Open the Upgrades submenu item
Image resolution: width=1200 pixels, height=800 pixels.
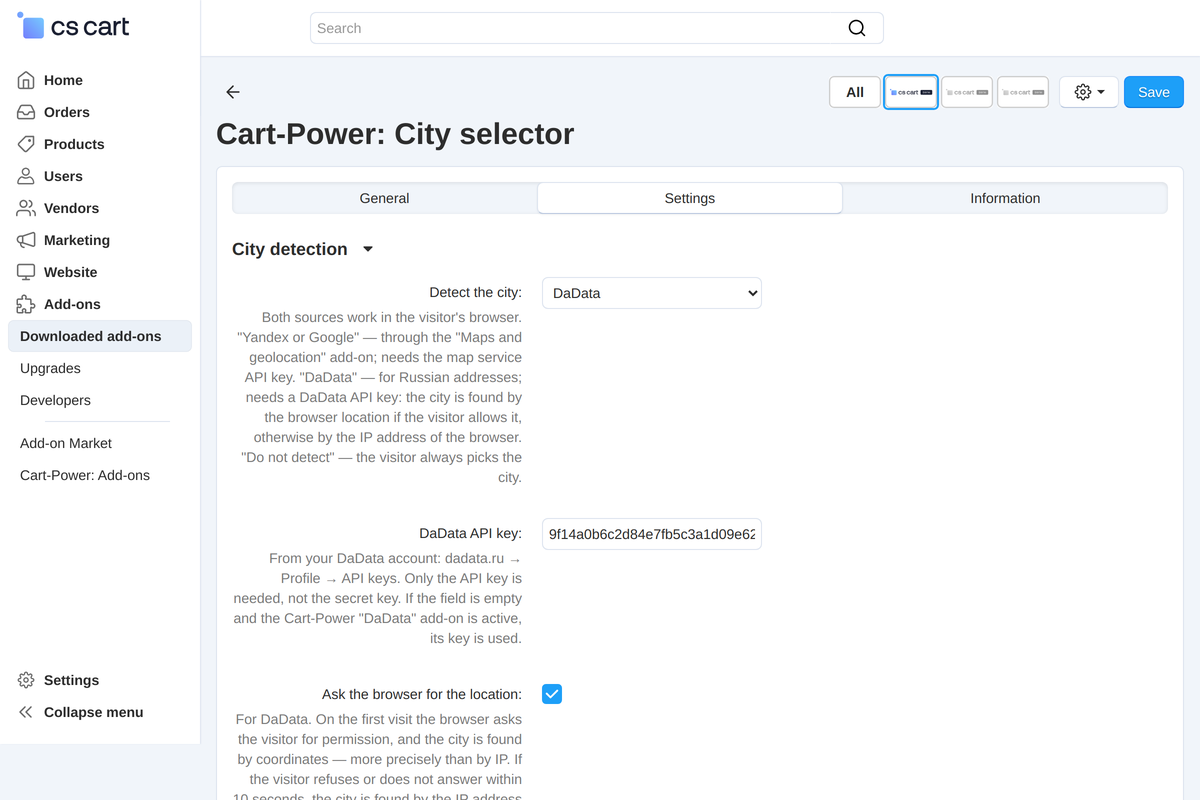(50, 368)
